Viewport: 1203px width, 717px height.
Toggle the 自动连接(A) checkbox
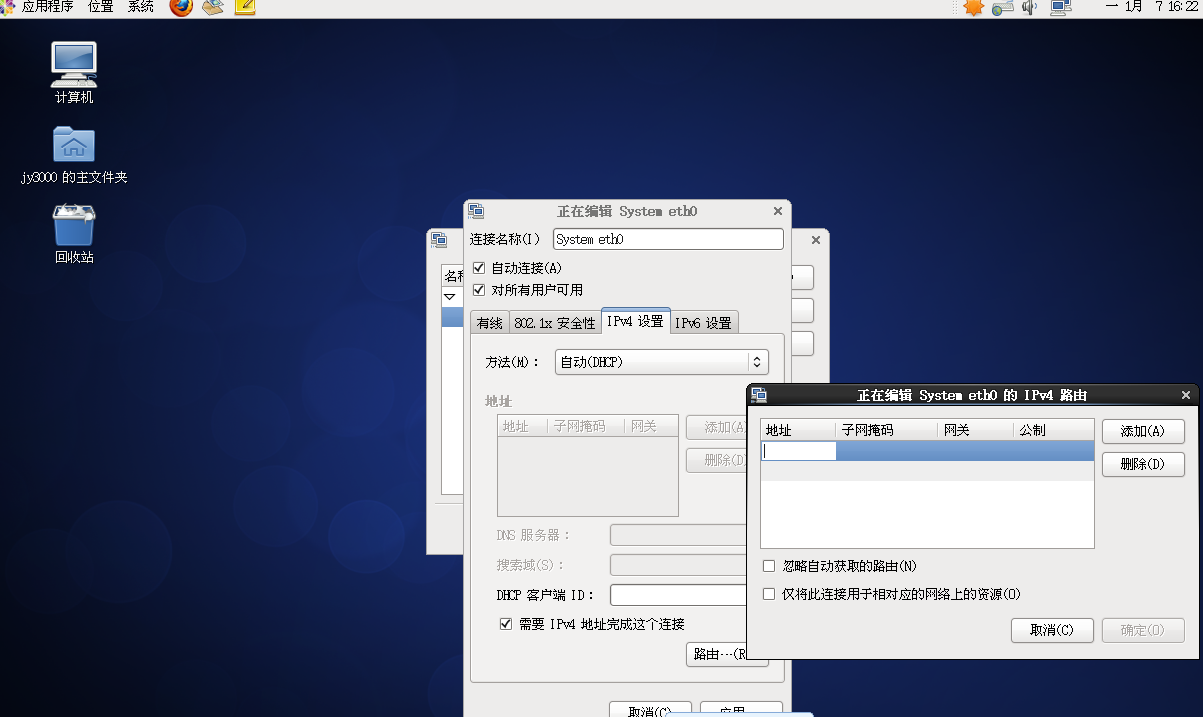(x=478, y=268)
